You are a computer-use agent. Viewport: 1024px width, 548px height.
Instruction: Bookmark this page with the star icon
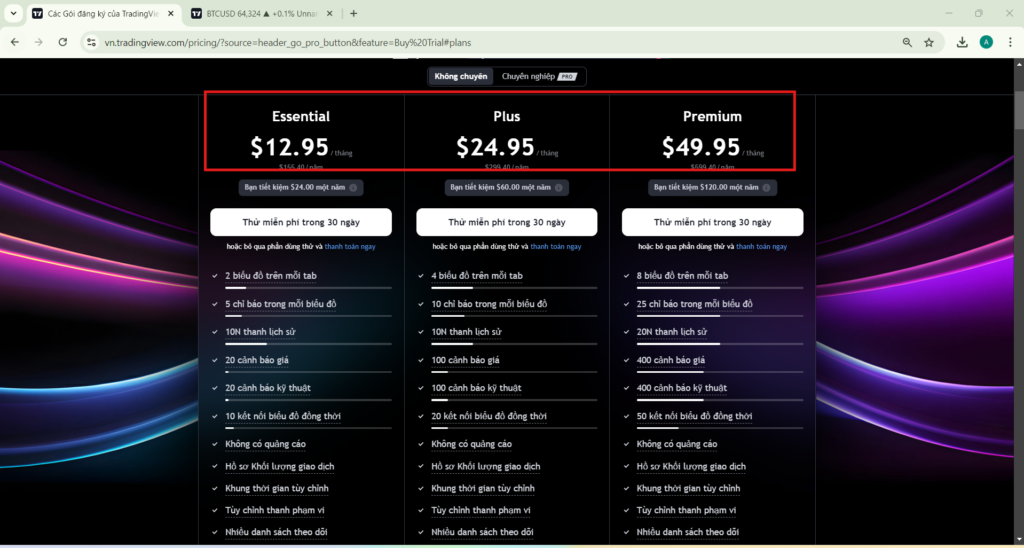point(929,42)
